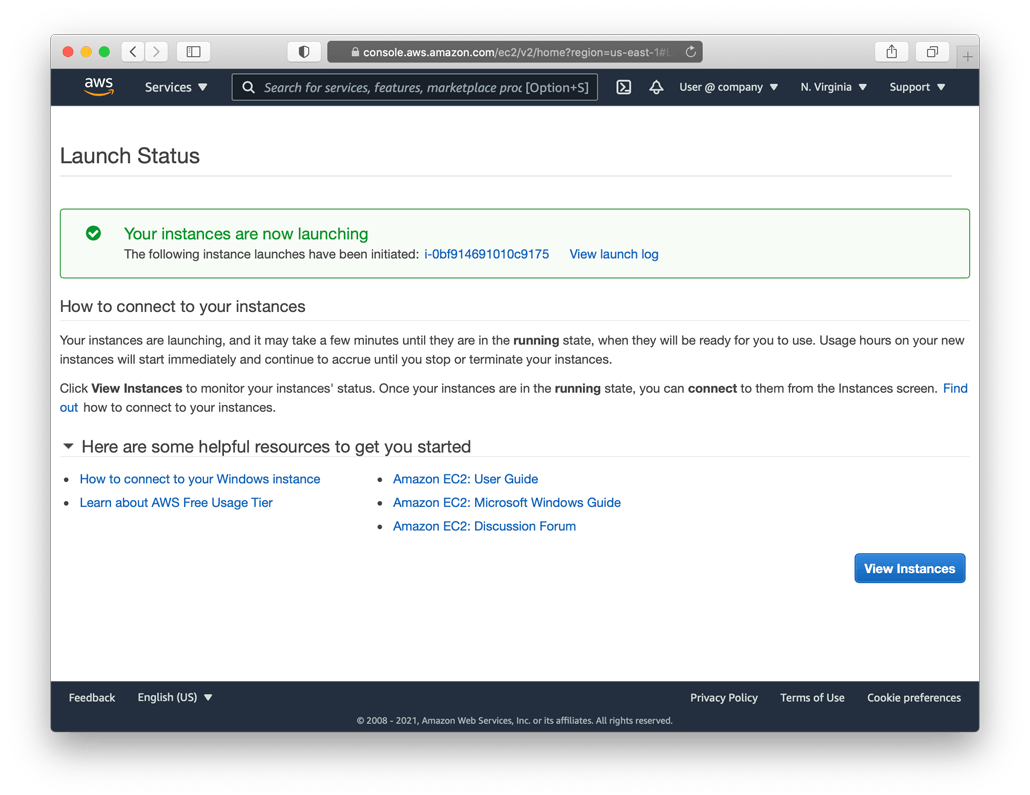Screen dimensions: 1030x795
Task: Open the N. Virginia region selector
Action: pos(834,87)
